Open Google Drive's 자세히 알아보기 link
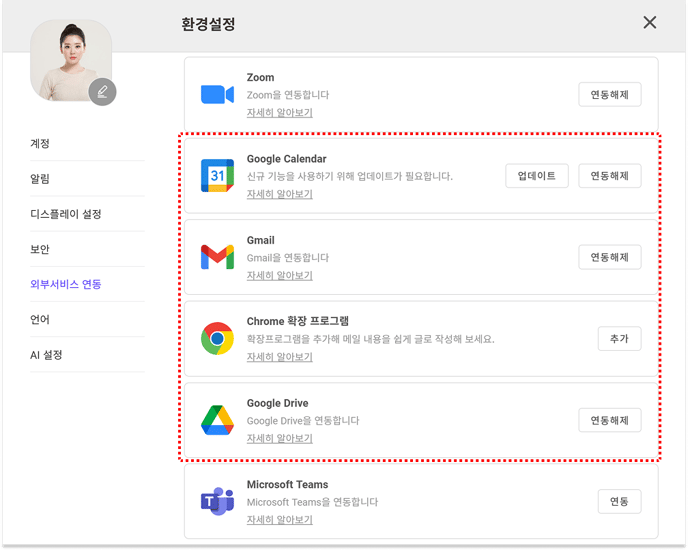The image size is (688, 550). click(x=280, y=438)
